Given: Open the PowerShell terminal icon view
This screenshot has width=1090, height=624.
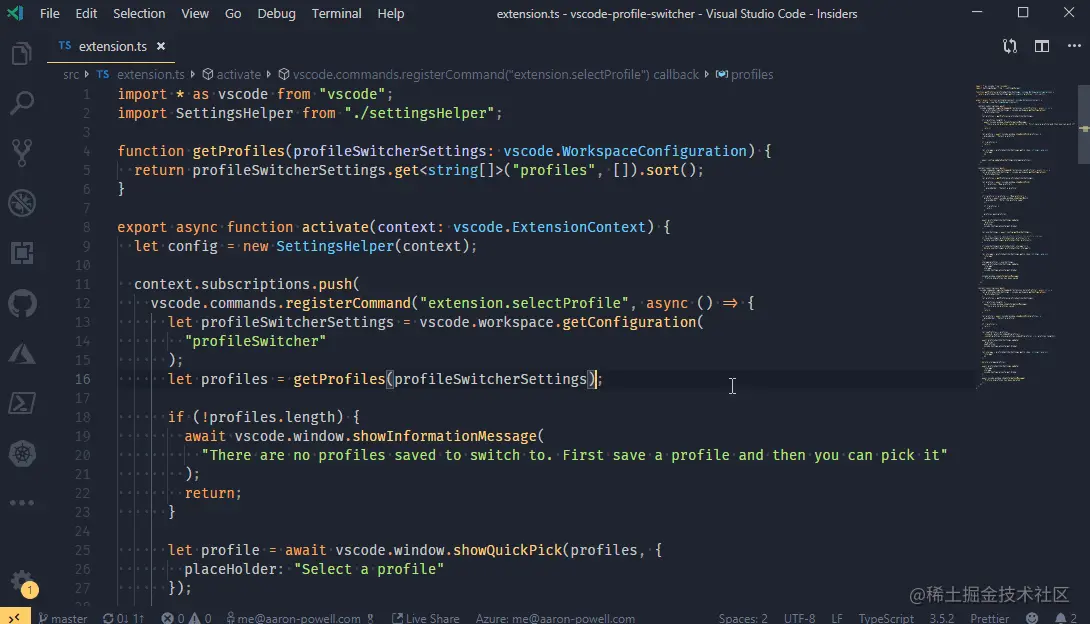Looking at the screenshot, I should pos(22,403).
